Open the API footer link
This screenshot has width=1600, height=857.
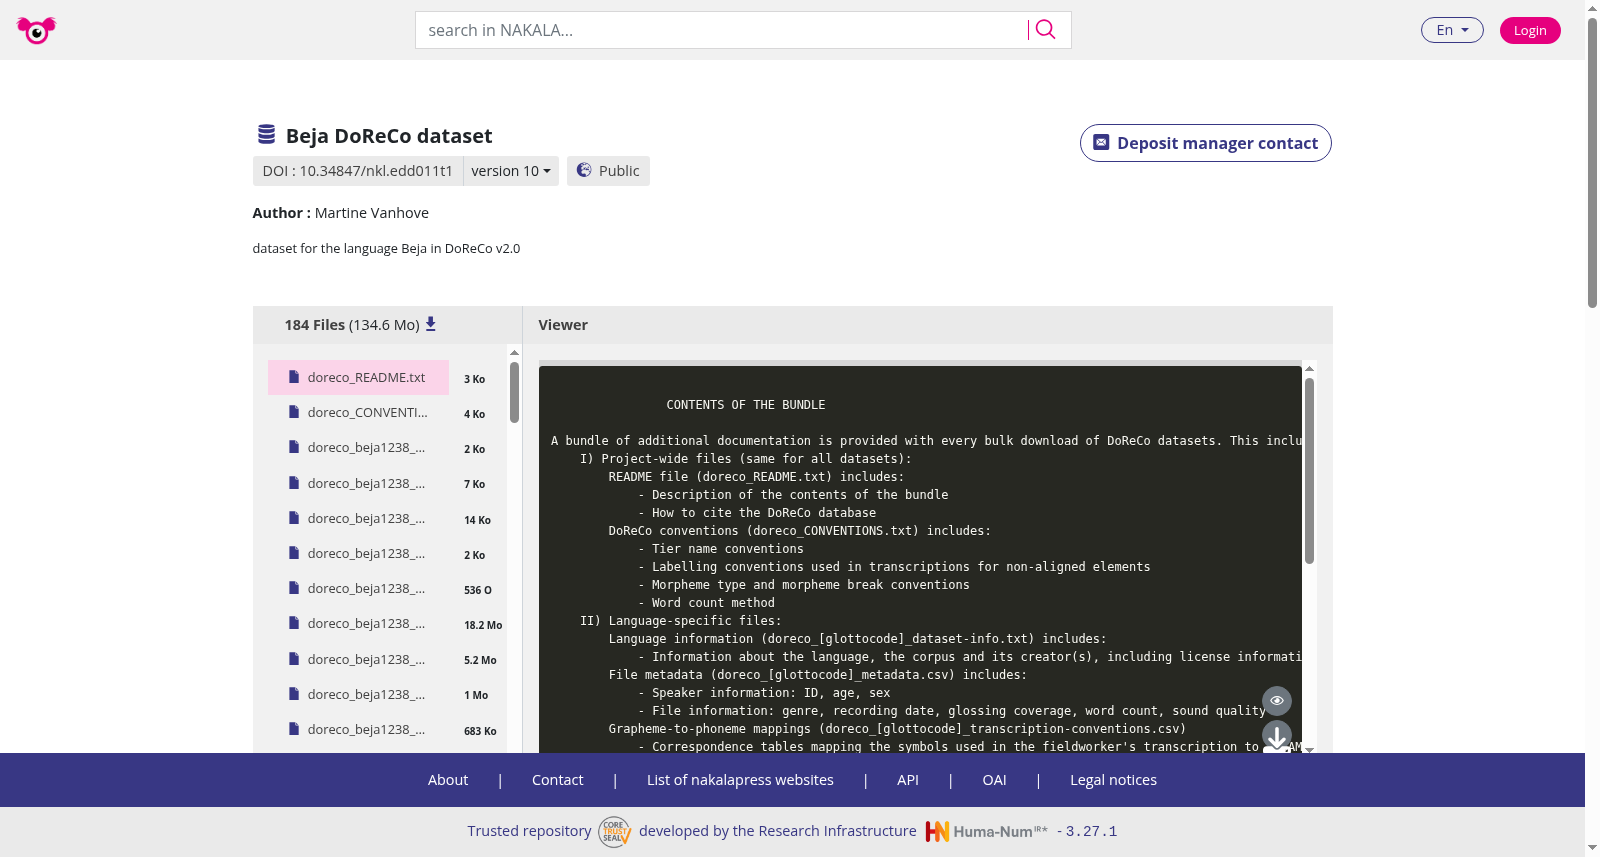(908, 780)
